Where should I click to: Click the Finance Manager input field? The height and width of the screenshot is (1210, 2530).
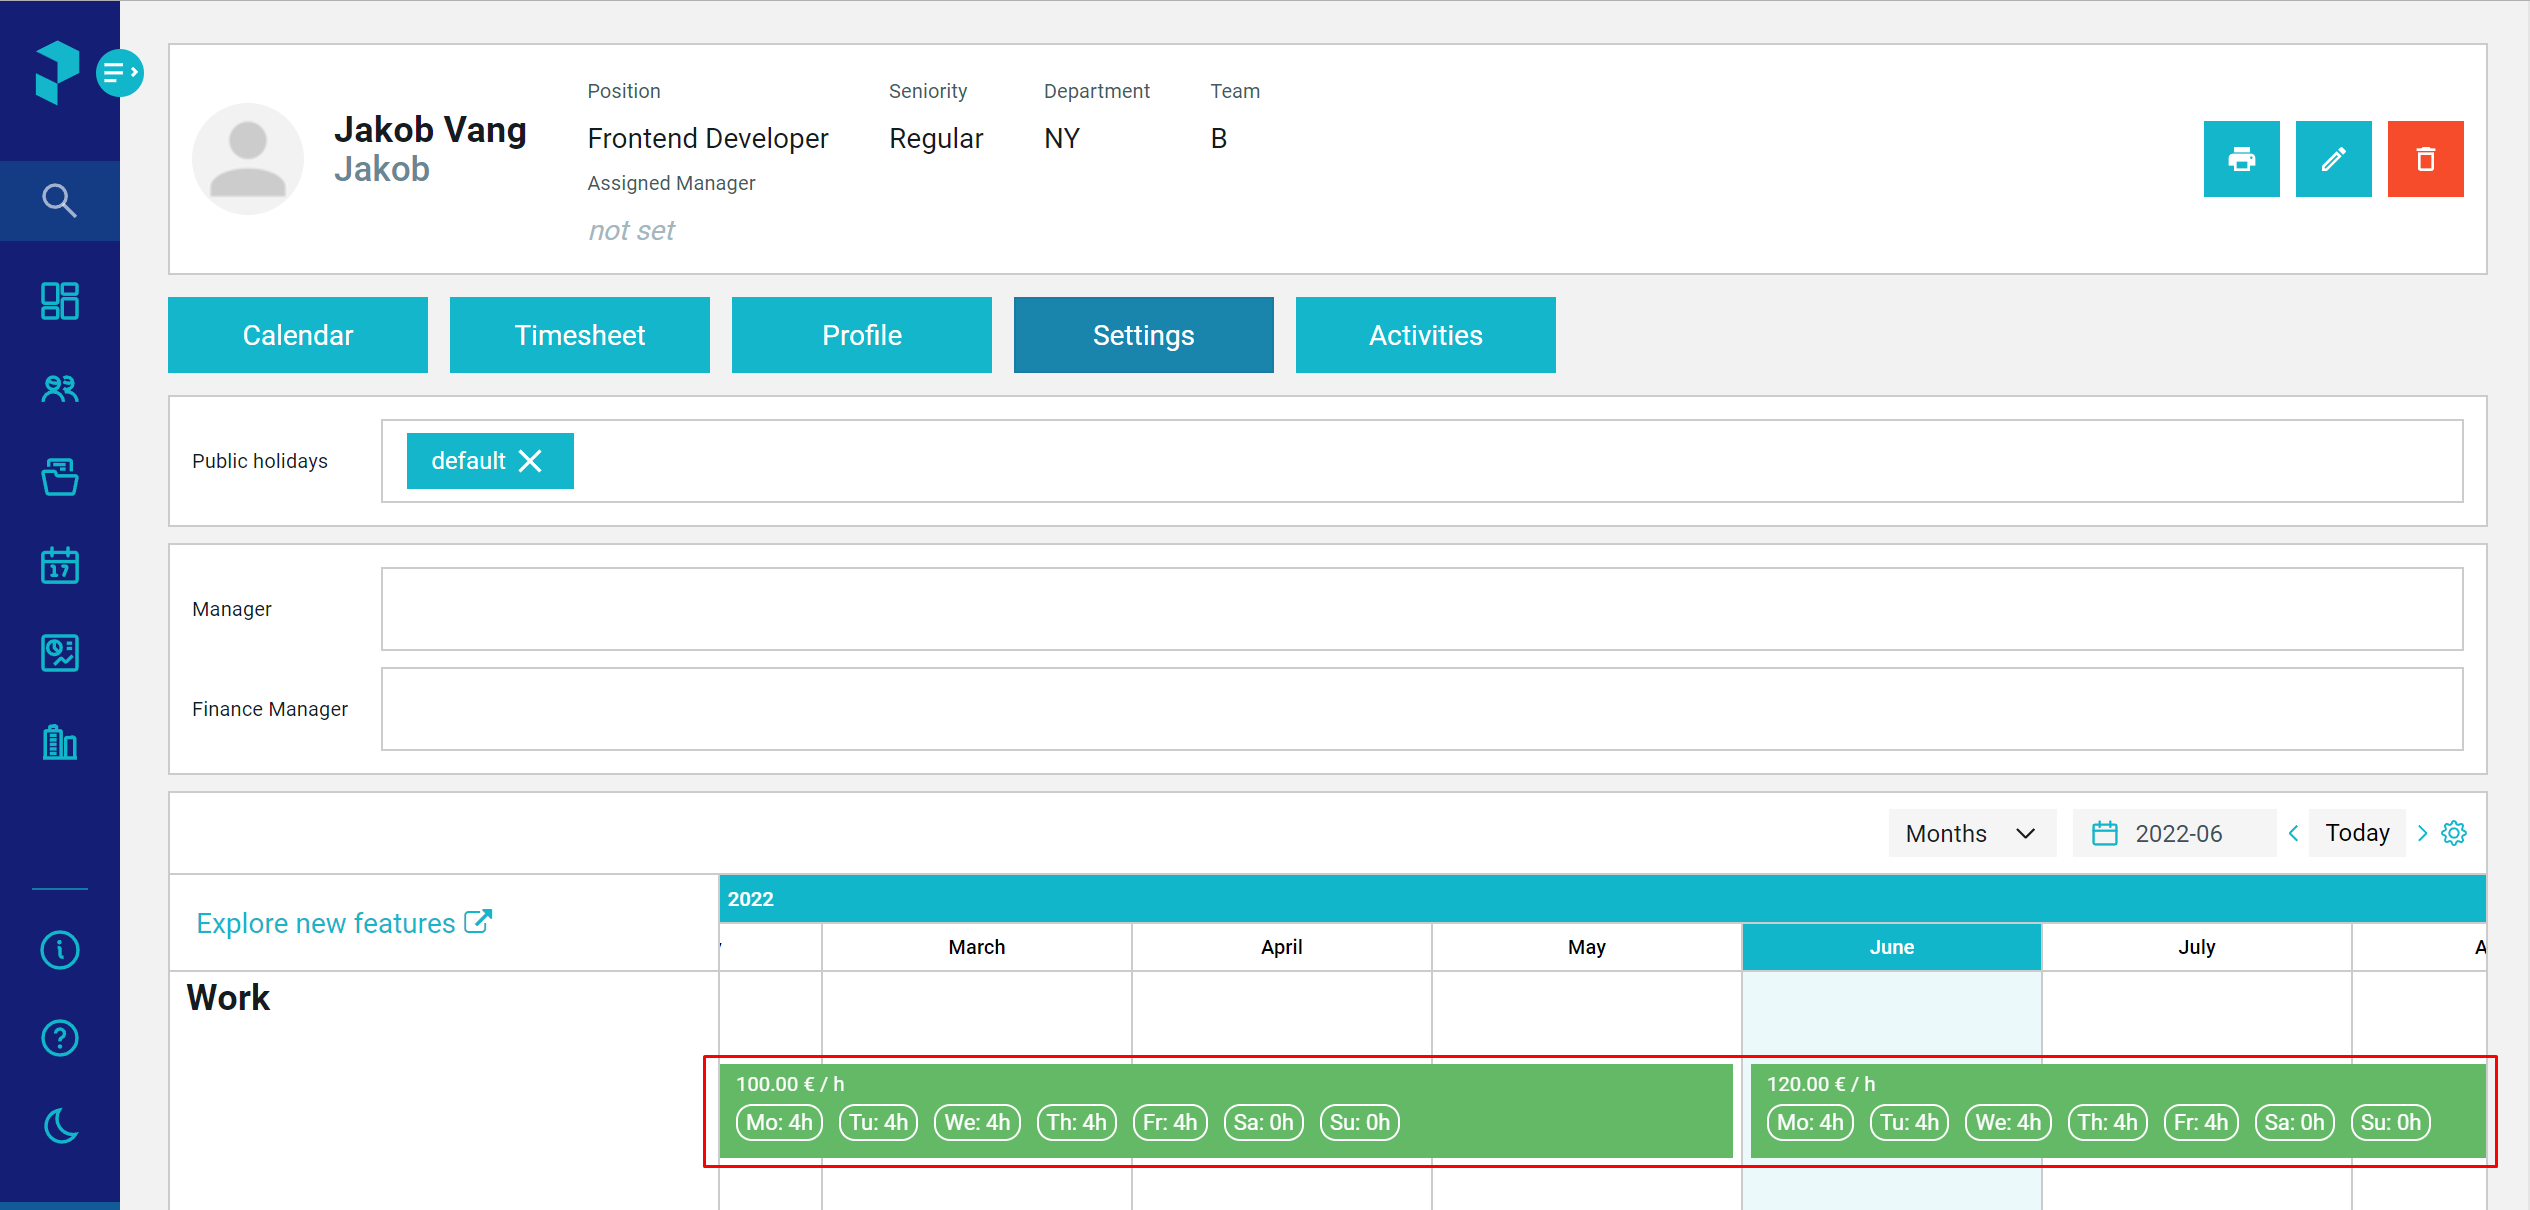coord(1421,709)
